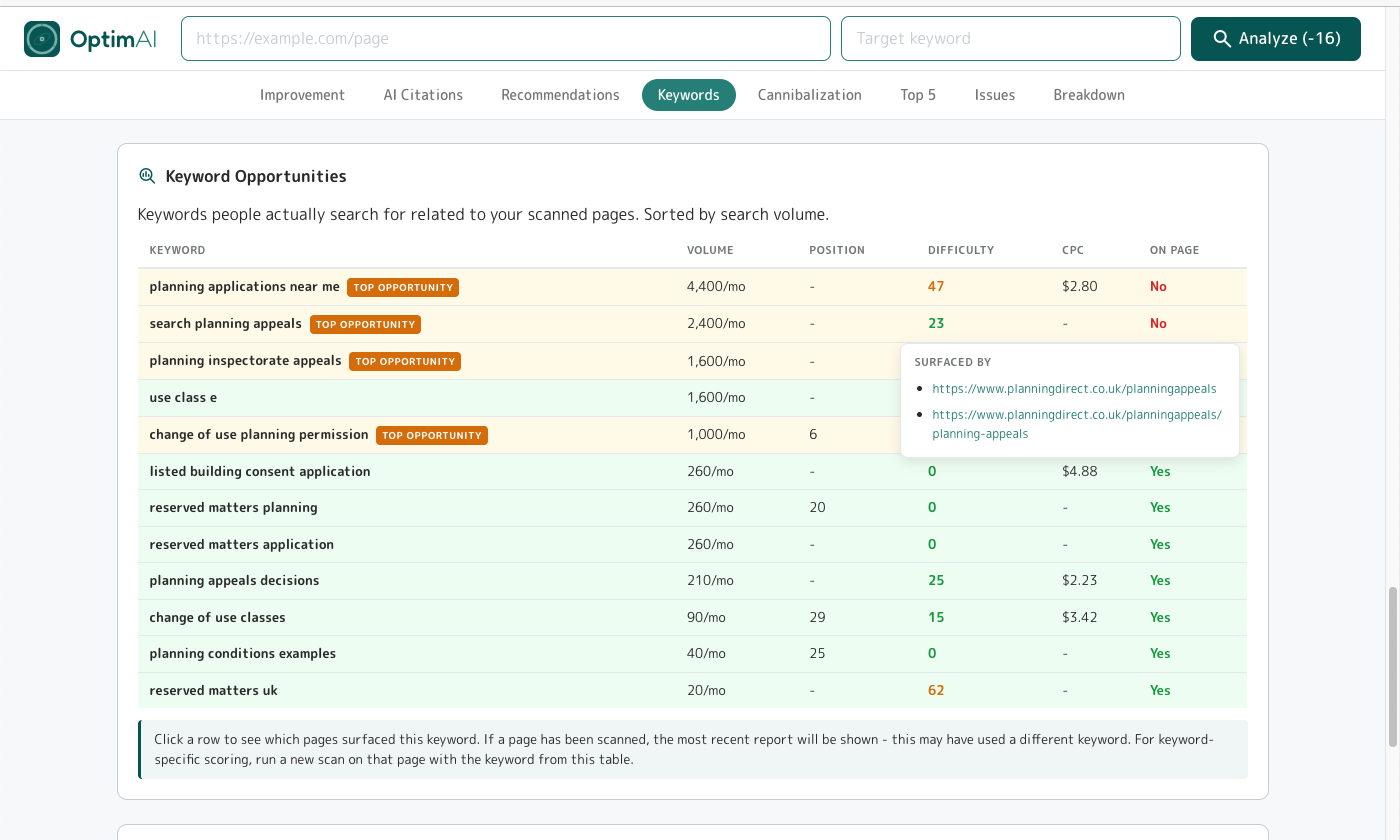Image resolution: width=1400 pixels, height=840 pixels.
Task: Click Top Opportunity badge on 'planning inspectorate appeals'
Action: [x=405, y=361]
